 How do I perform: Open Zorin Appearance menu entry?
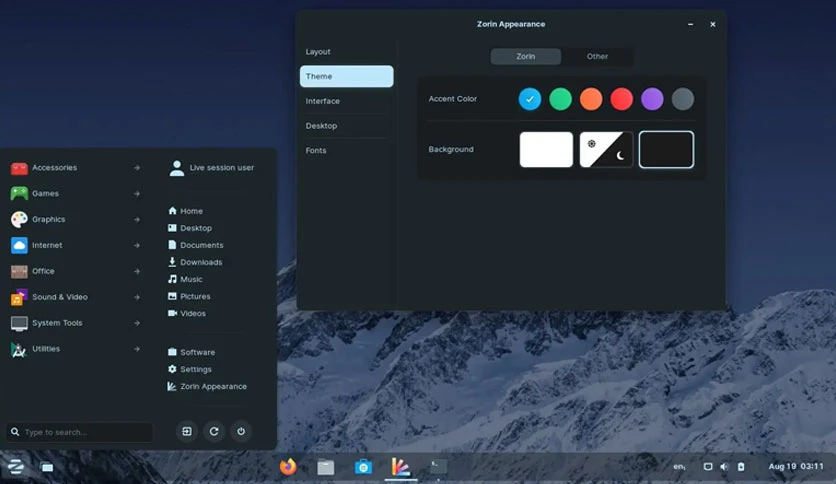pos(207,386)
